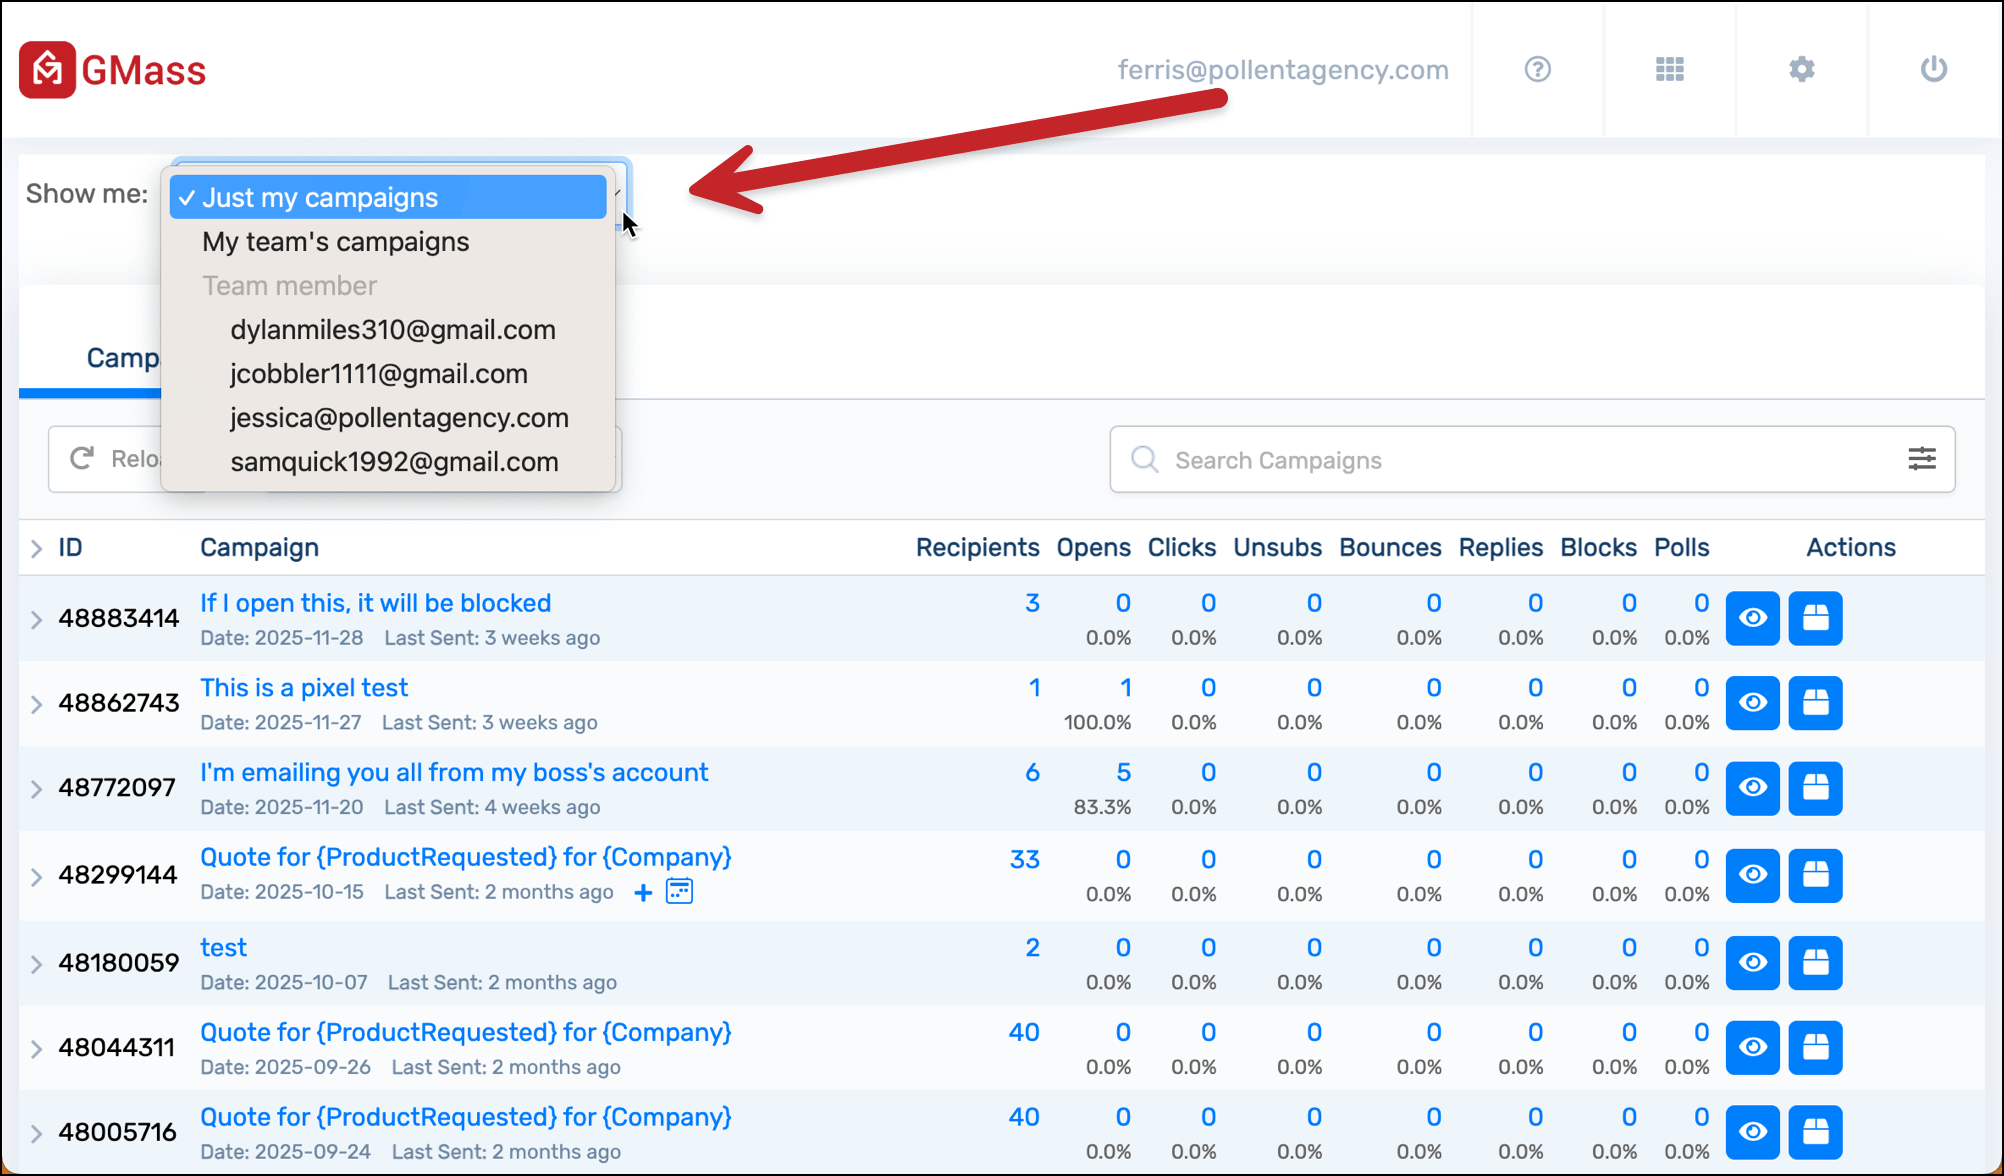This screenshot has width=2004, height=1176.
Task: Click the help question mark icon
Action: pyautogui.click(x=1537, y=69)
